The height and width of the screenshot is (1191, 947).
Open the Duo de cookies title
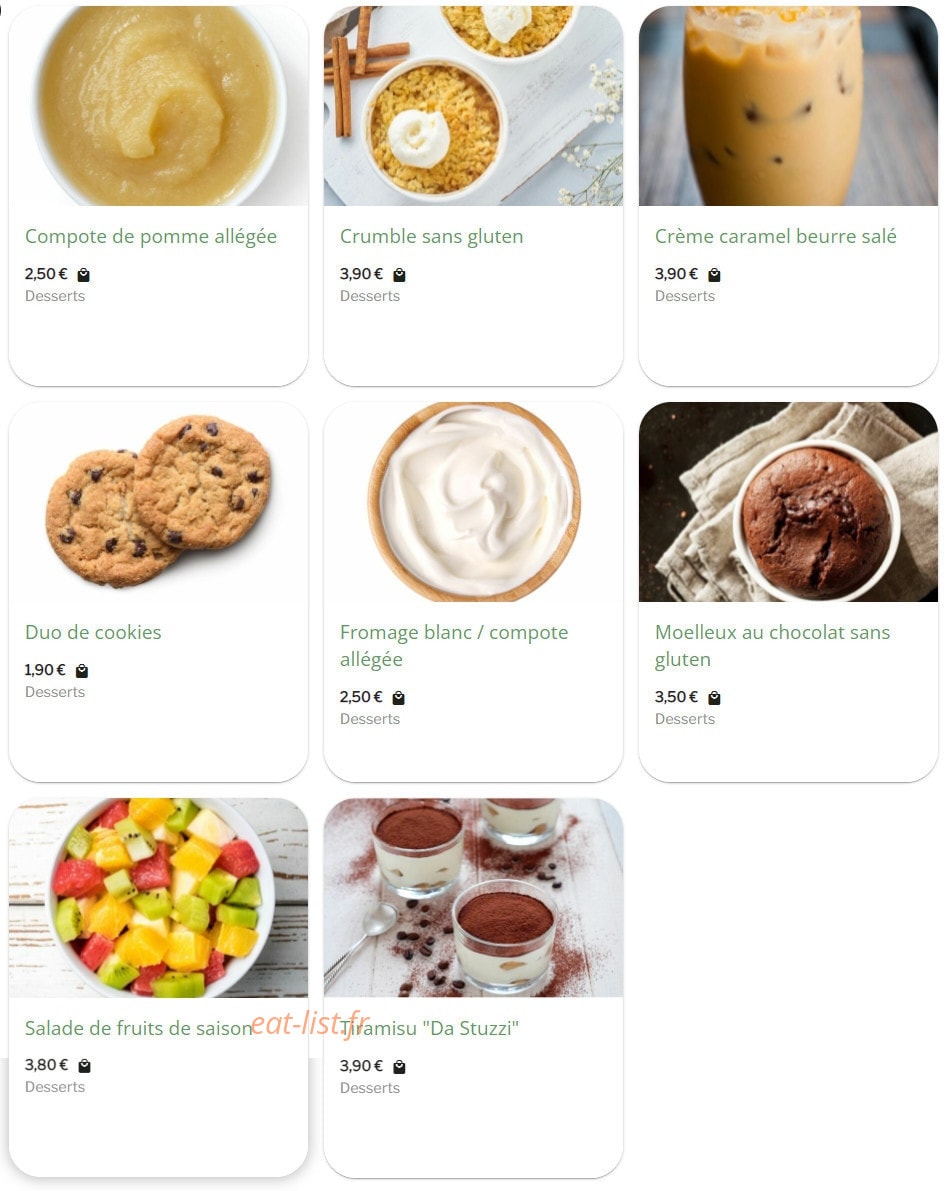[x=93, y=632]
